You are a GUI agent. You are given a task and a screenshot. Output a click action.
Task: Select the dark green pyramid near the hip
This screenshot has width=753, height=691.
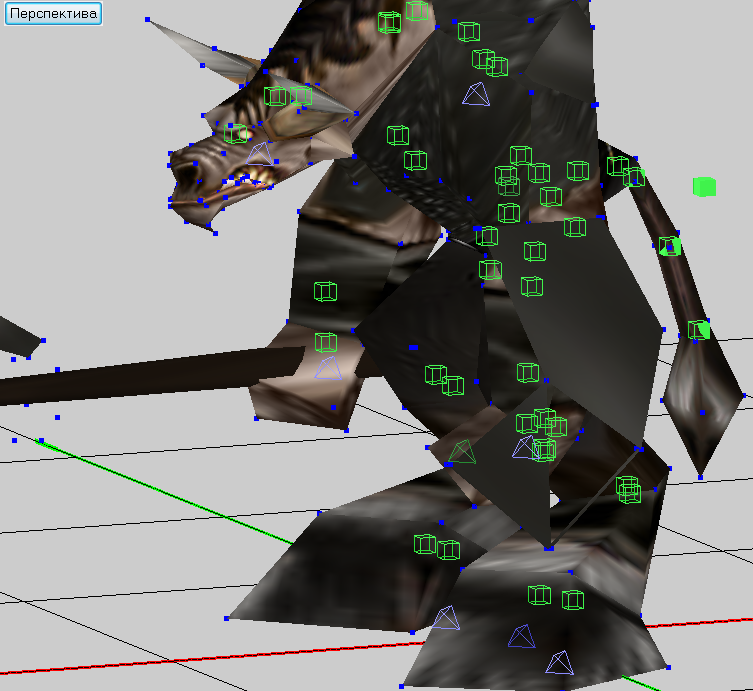coord(462,452)
